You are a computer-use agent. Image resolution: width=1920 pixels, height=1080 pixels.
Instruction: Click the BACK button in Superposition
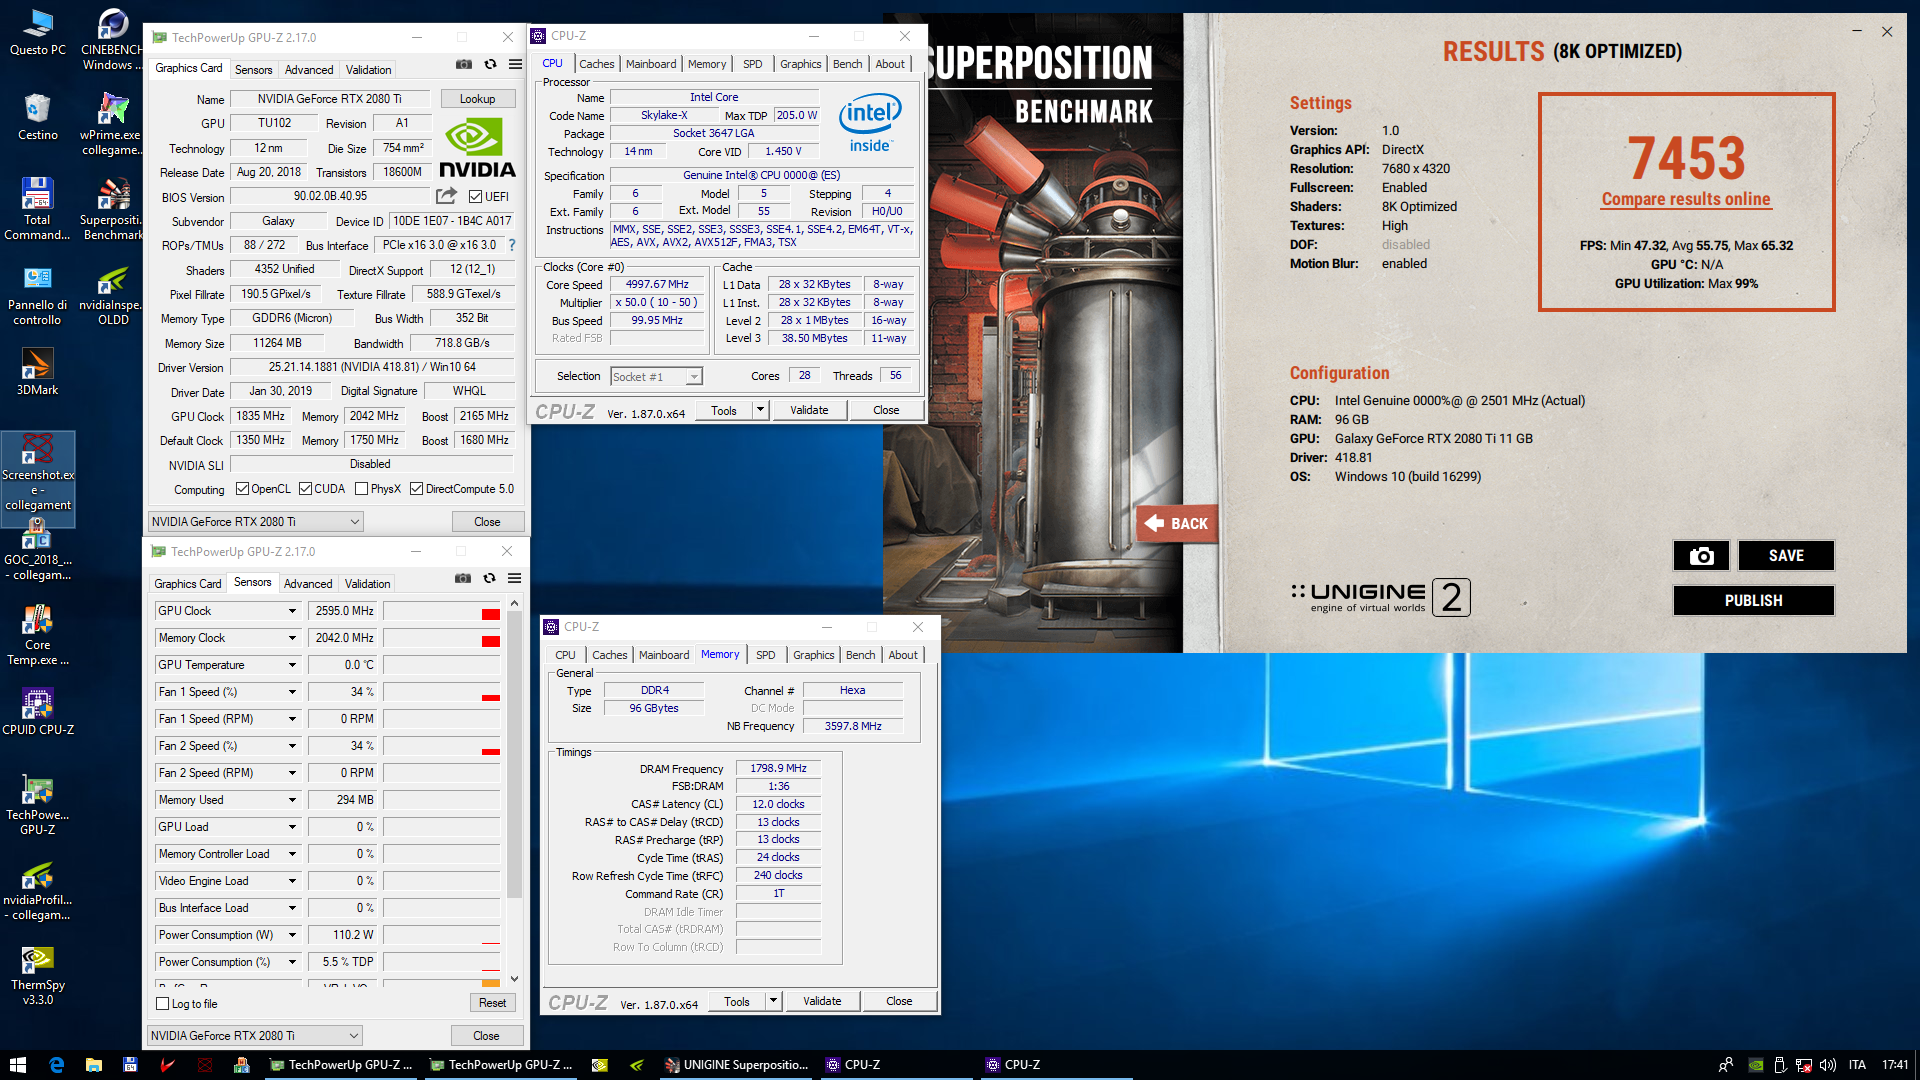(1177, 523)
